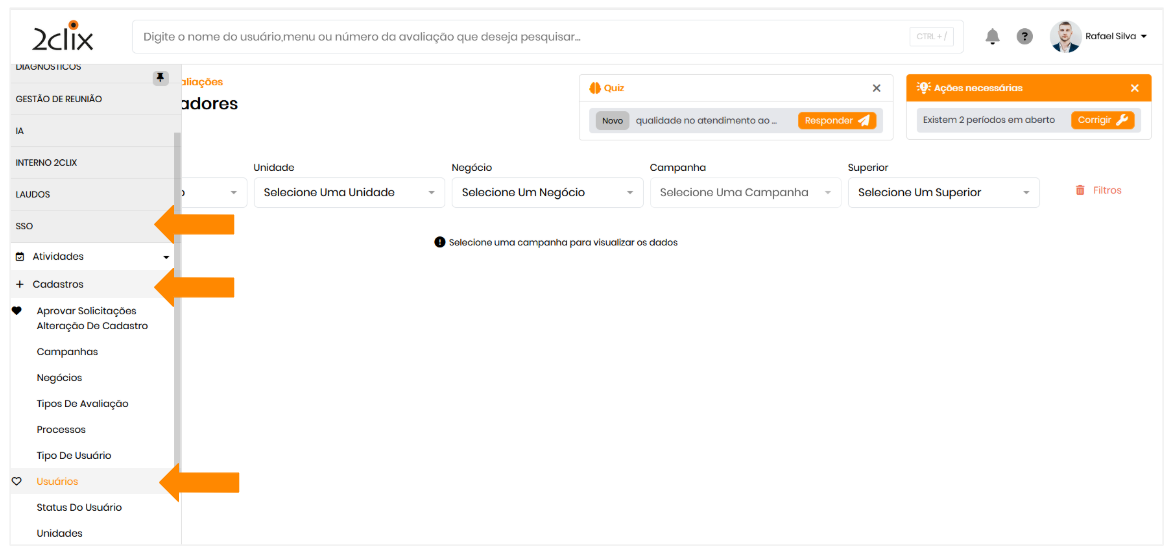Expand the Selecione Uma Campanha dropdown
Image resolution: width=1173 pixels, height=554 pixels.
pyautogui.click(x=744, y=192)
